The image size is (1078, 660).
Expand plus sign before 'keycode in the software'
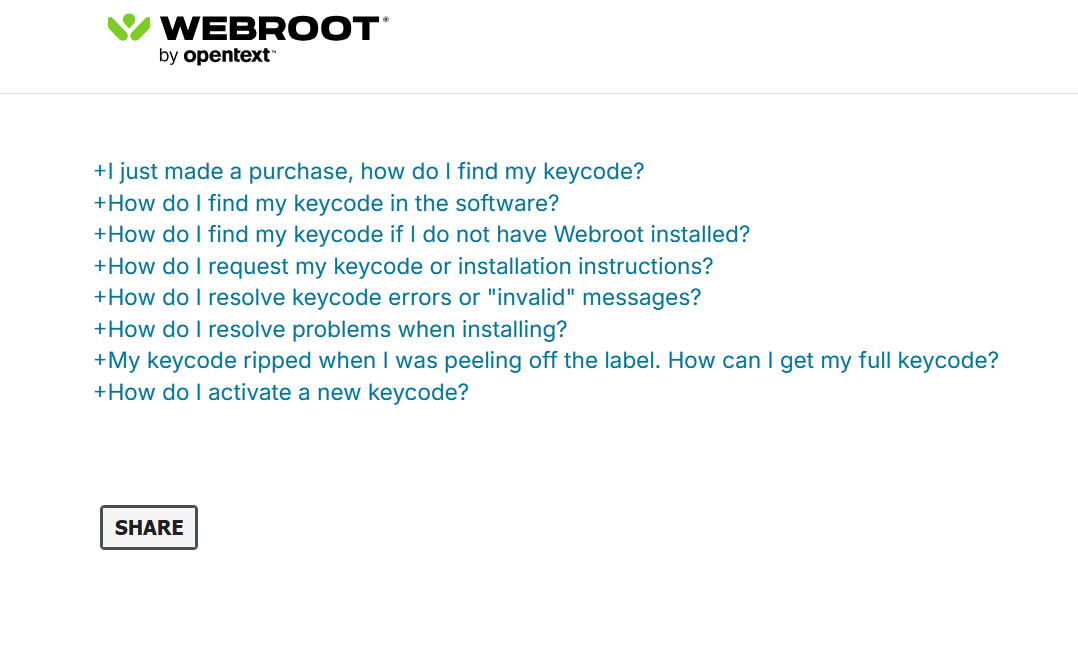pos(100,204)
